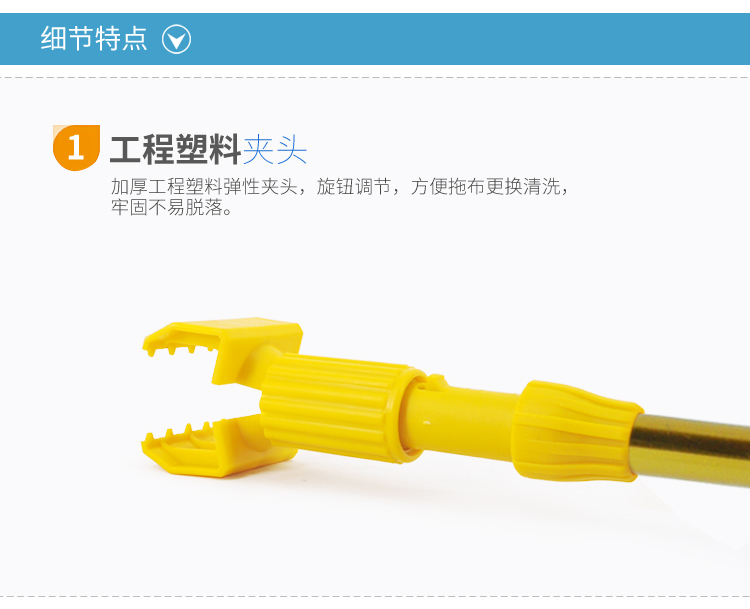This screenshot has width=750, height=609.
Task: Click the golden metal mop pole
Action: (x=690, y=450)
